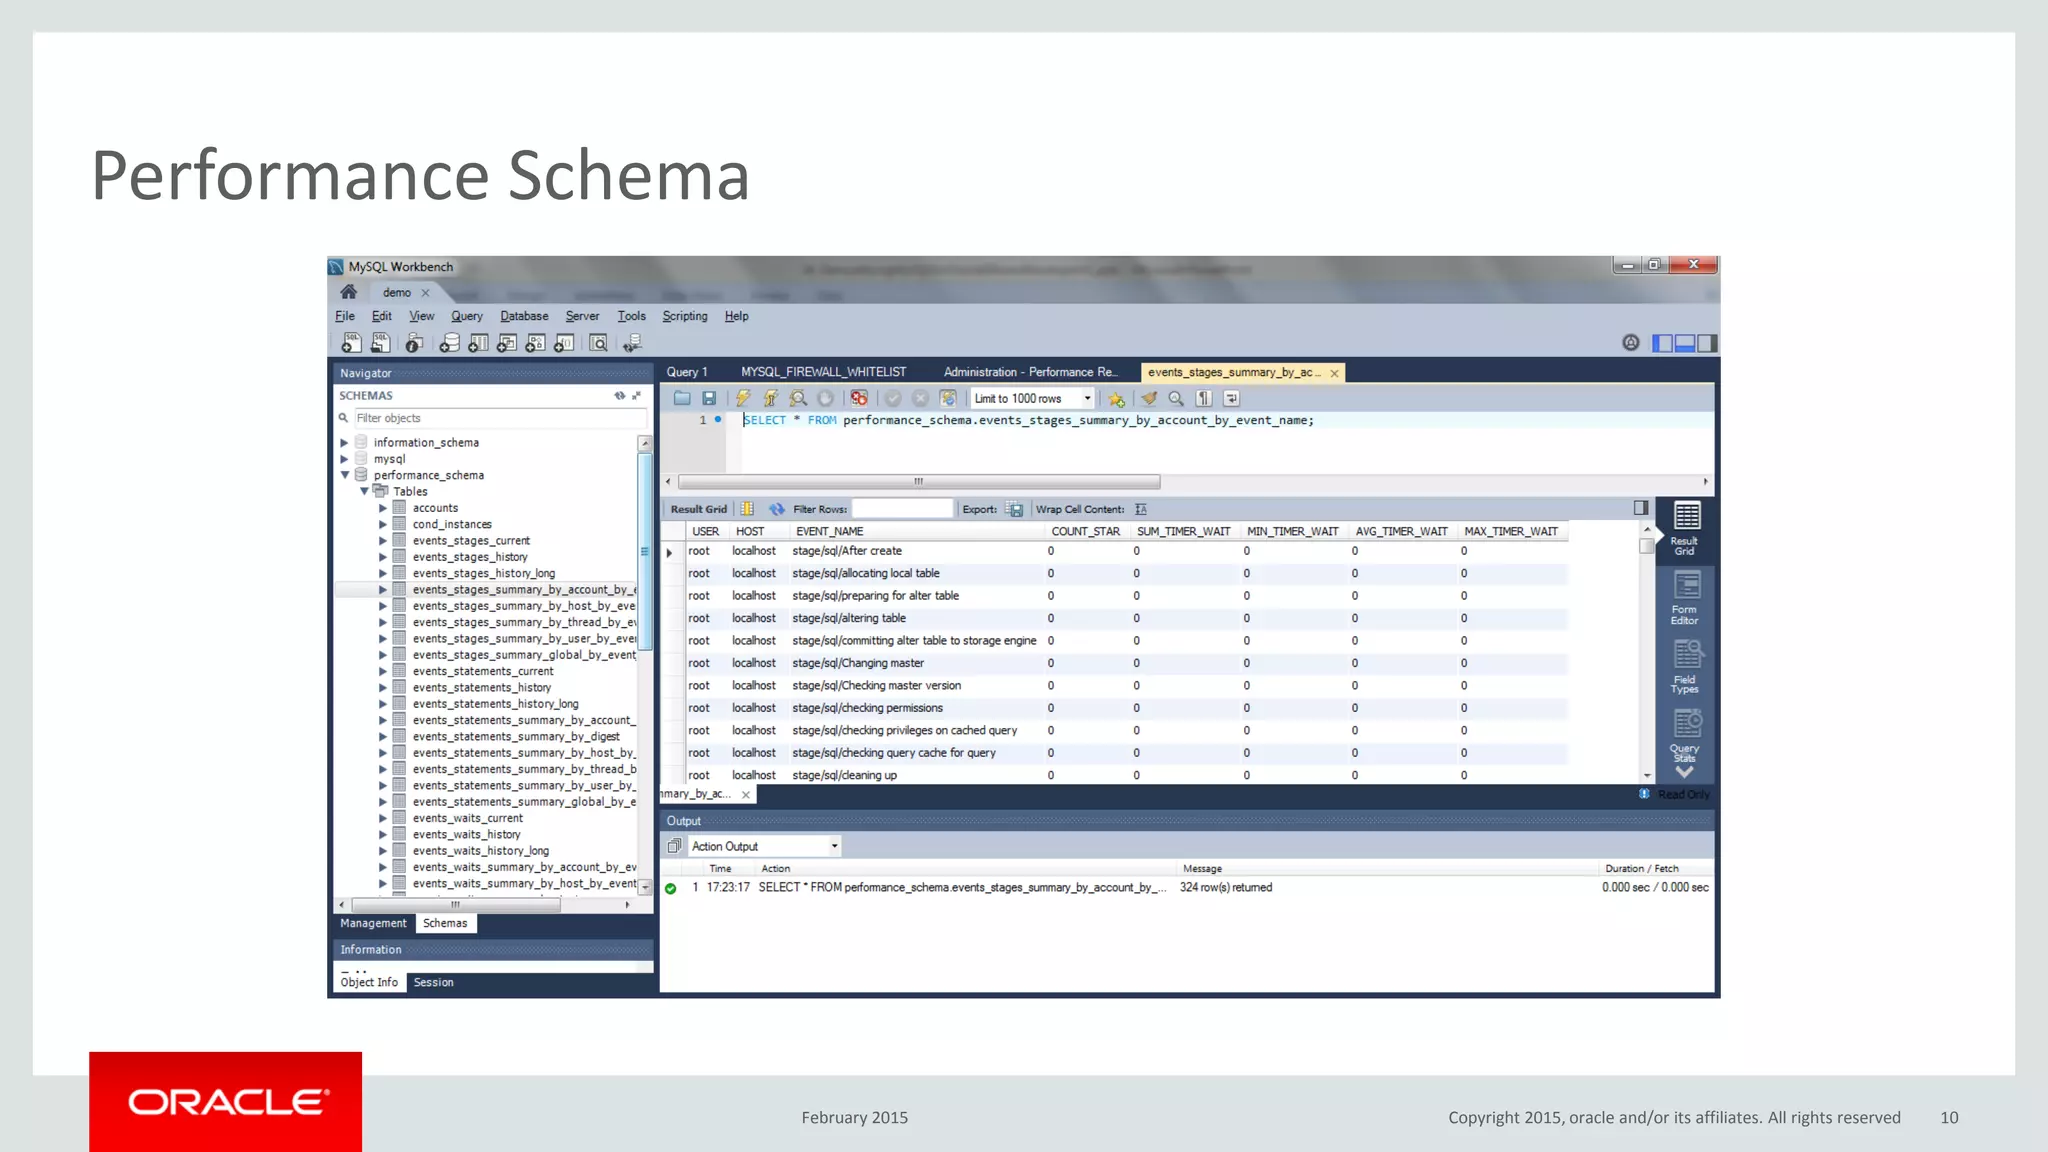Execute statement under cursor icon
Screen dimensions: 2048x1152
[771, 398]
